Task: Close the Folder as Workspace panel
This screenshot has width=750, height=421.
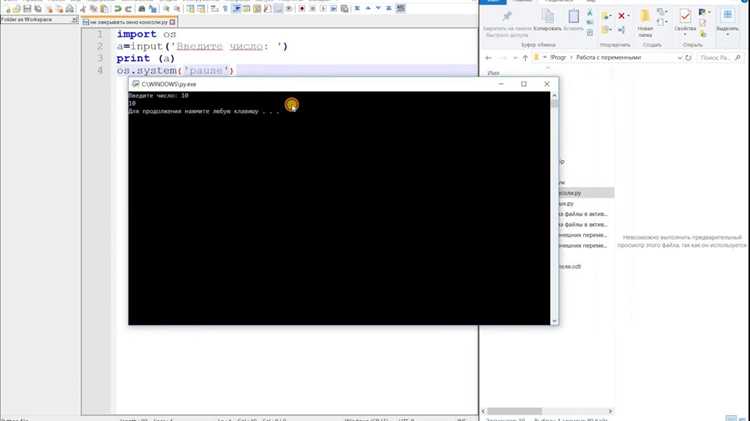Action: pos(75,20)
